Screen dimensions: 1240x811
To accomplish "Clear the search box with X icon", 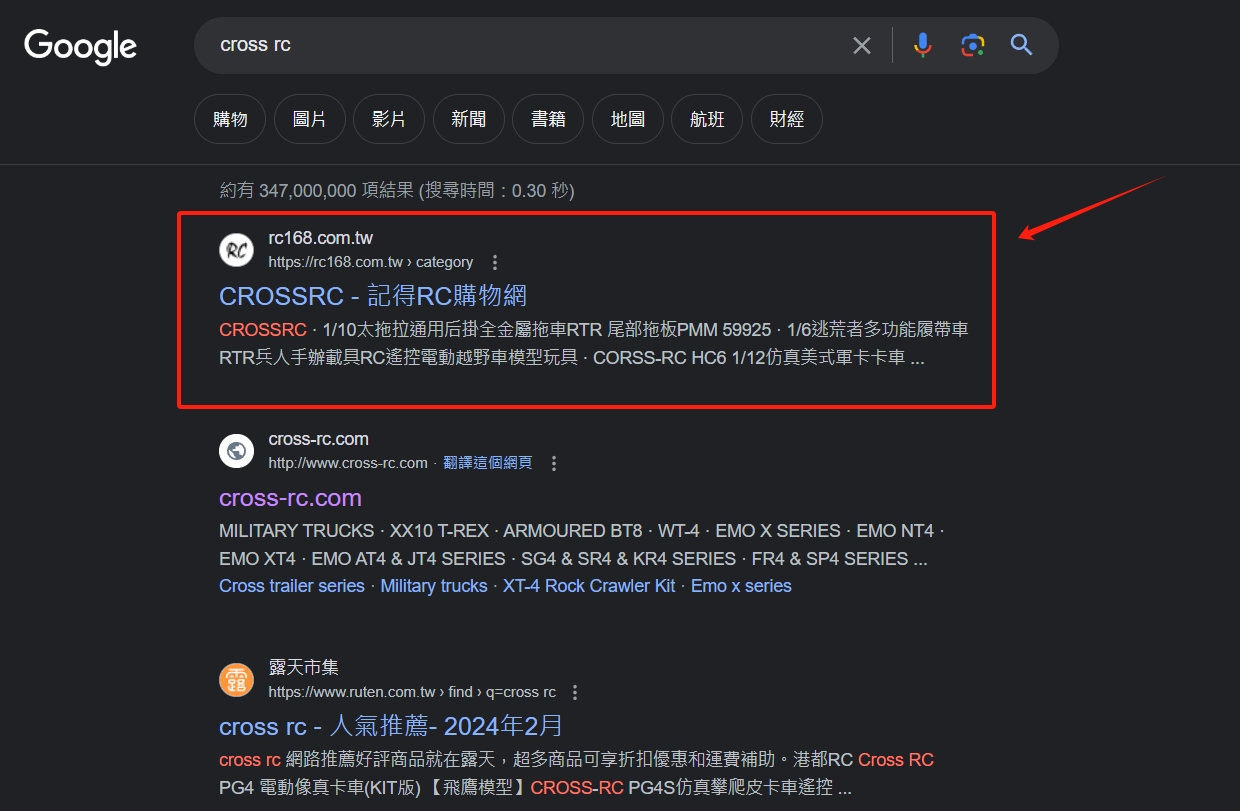I will (x=861, y=45).
